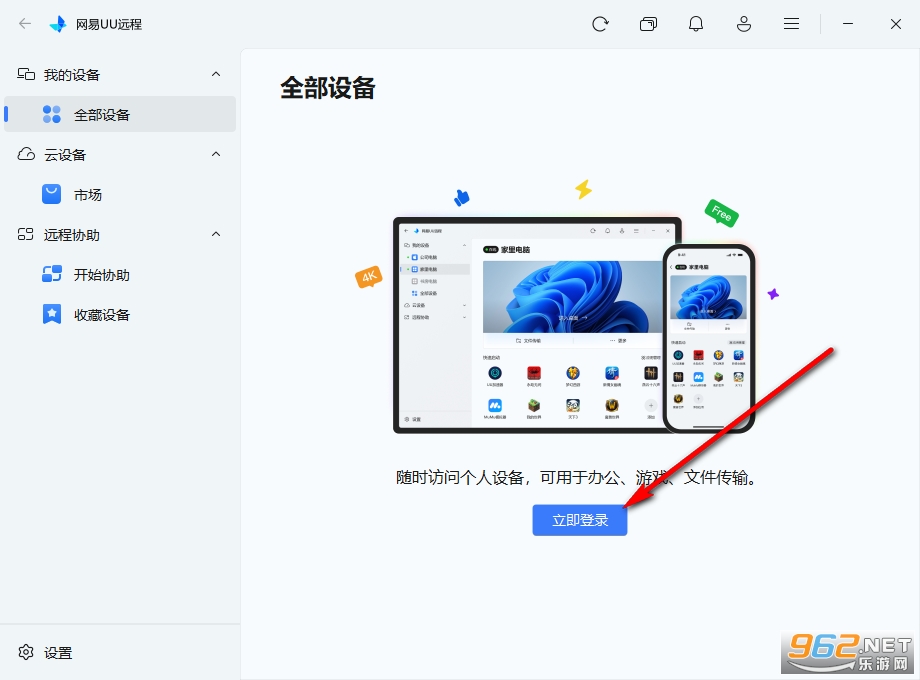Close the UU Remote window
The image size is (920, 680).
tap(895, 24)
